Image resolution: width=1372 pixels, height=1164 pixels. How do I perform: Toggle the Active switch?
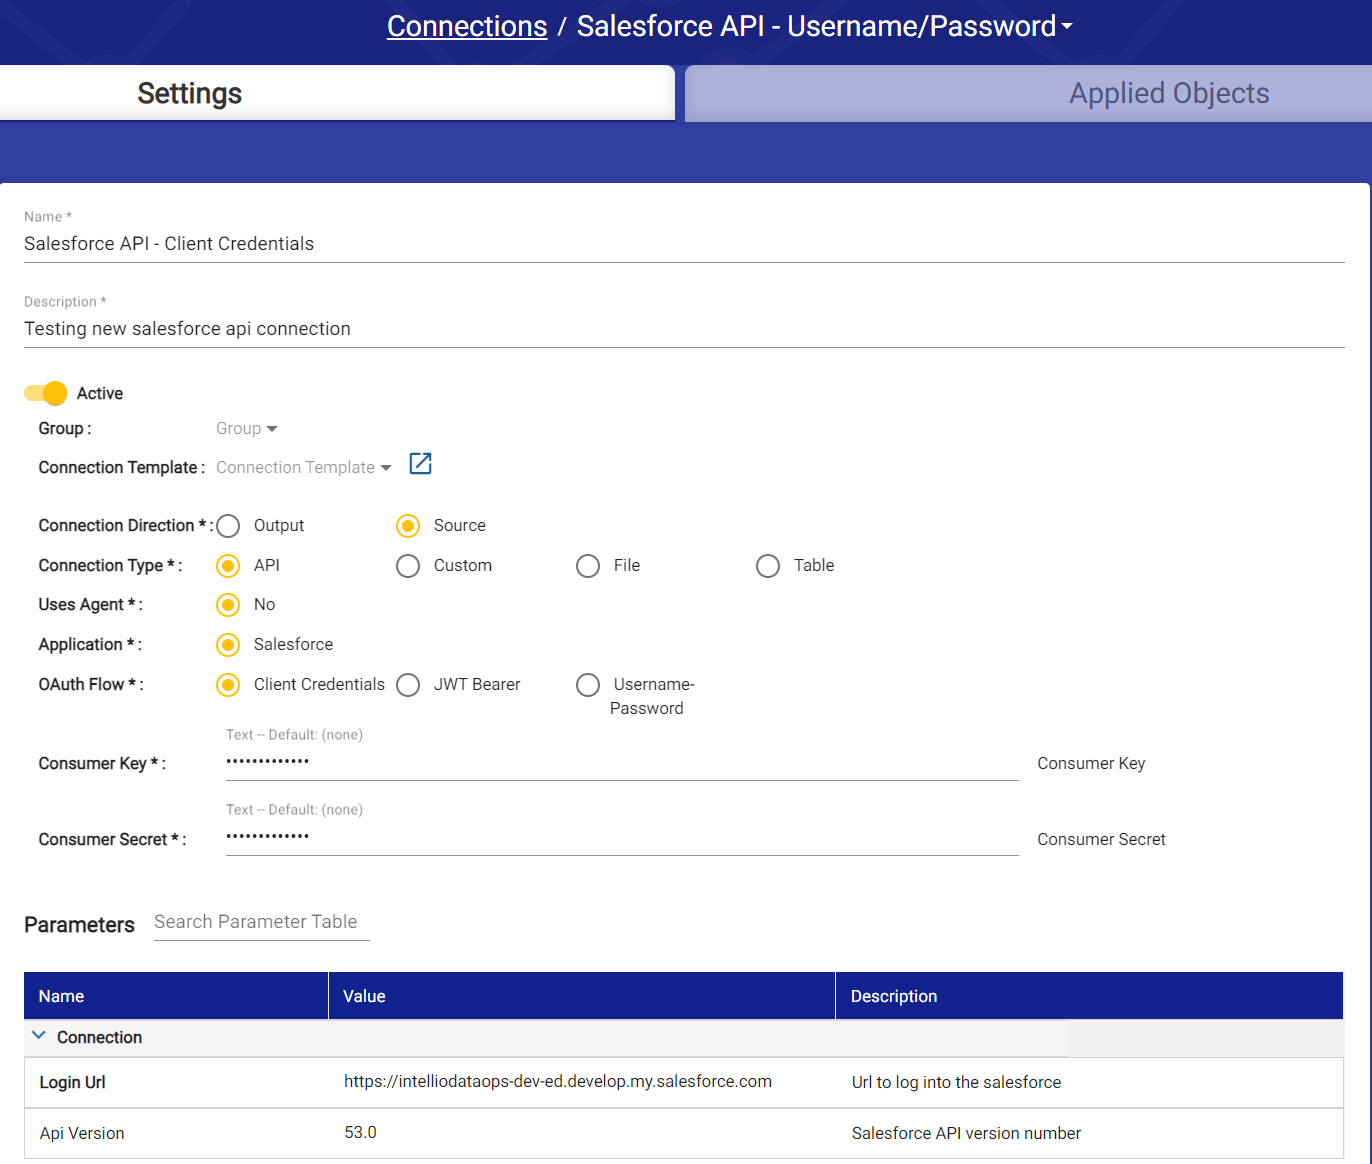click(46, 393)
